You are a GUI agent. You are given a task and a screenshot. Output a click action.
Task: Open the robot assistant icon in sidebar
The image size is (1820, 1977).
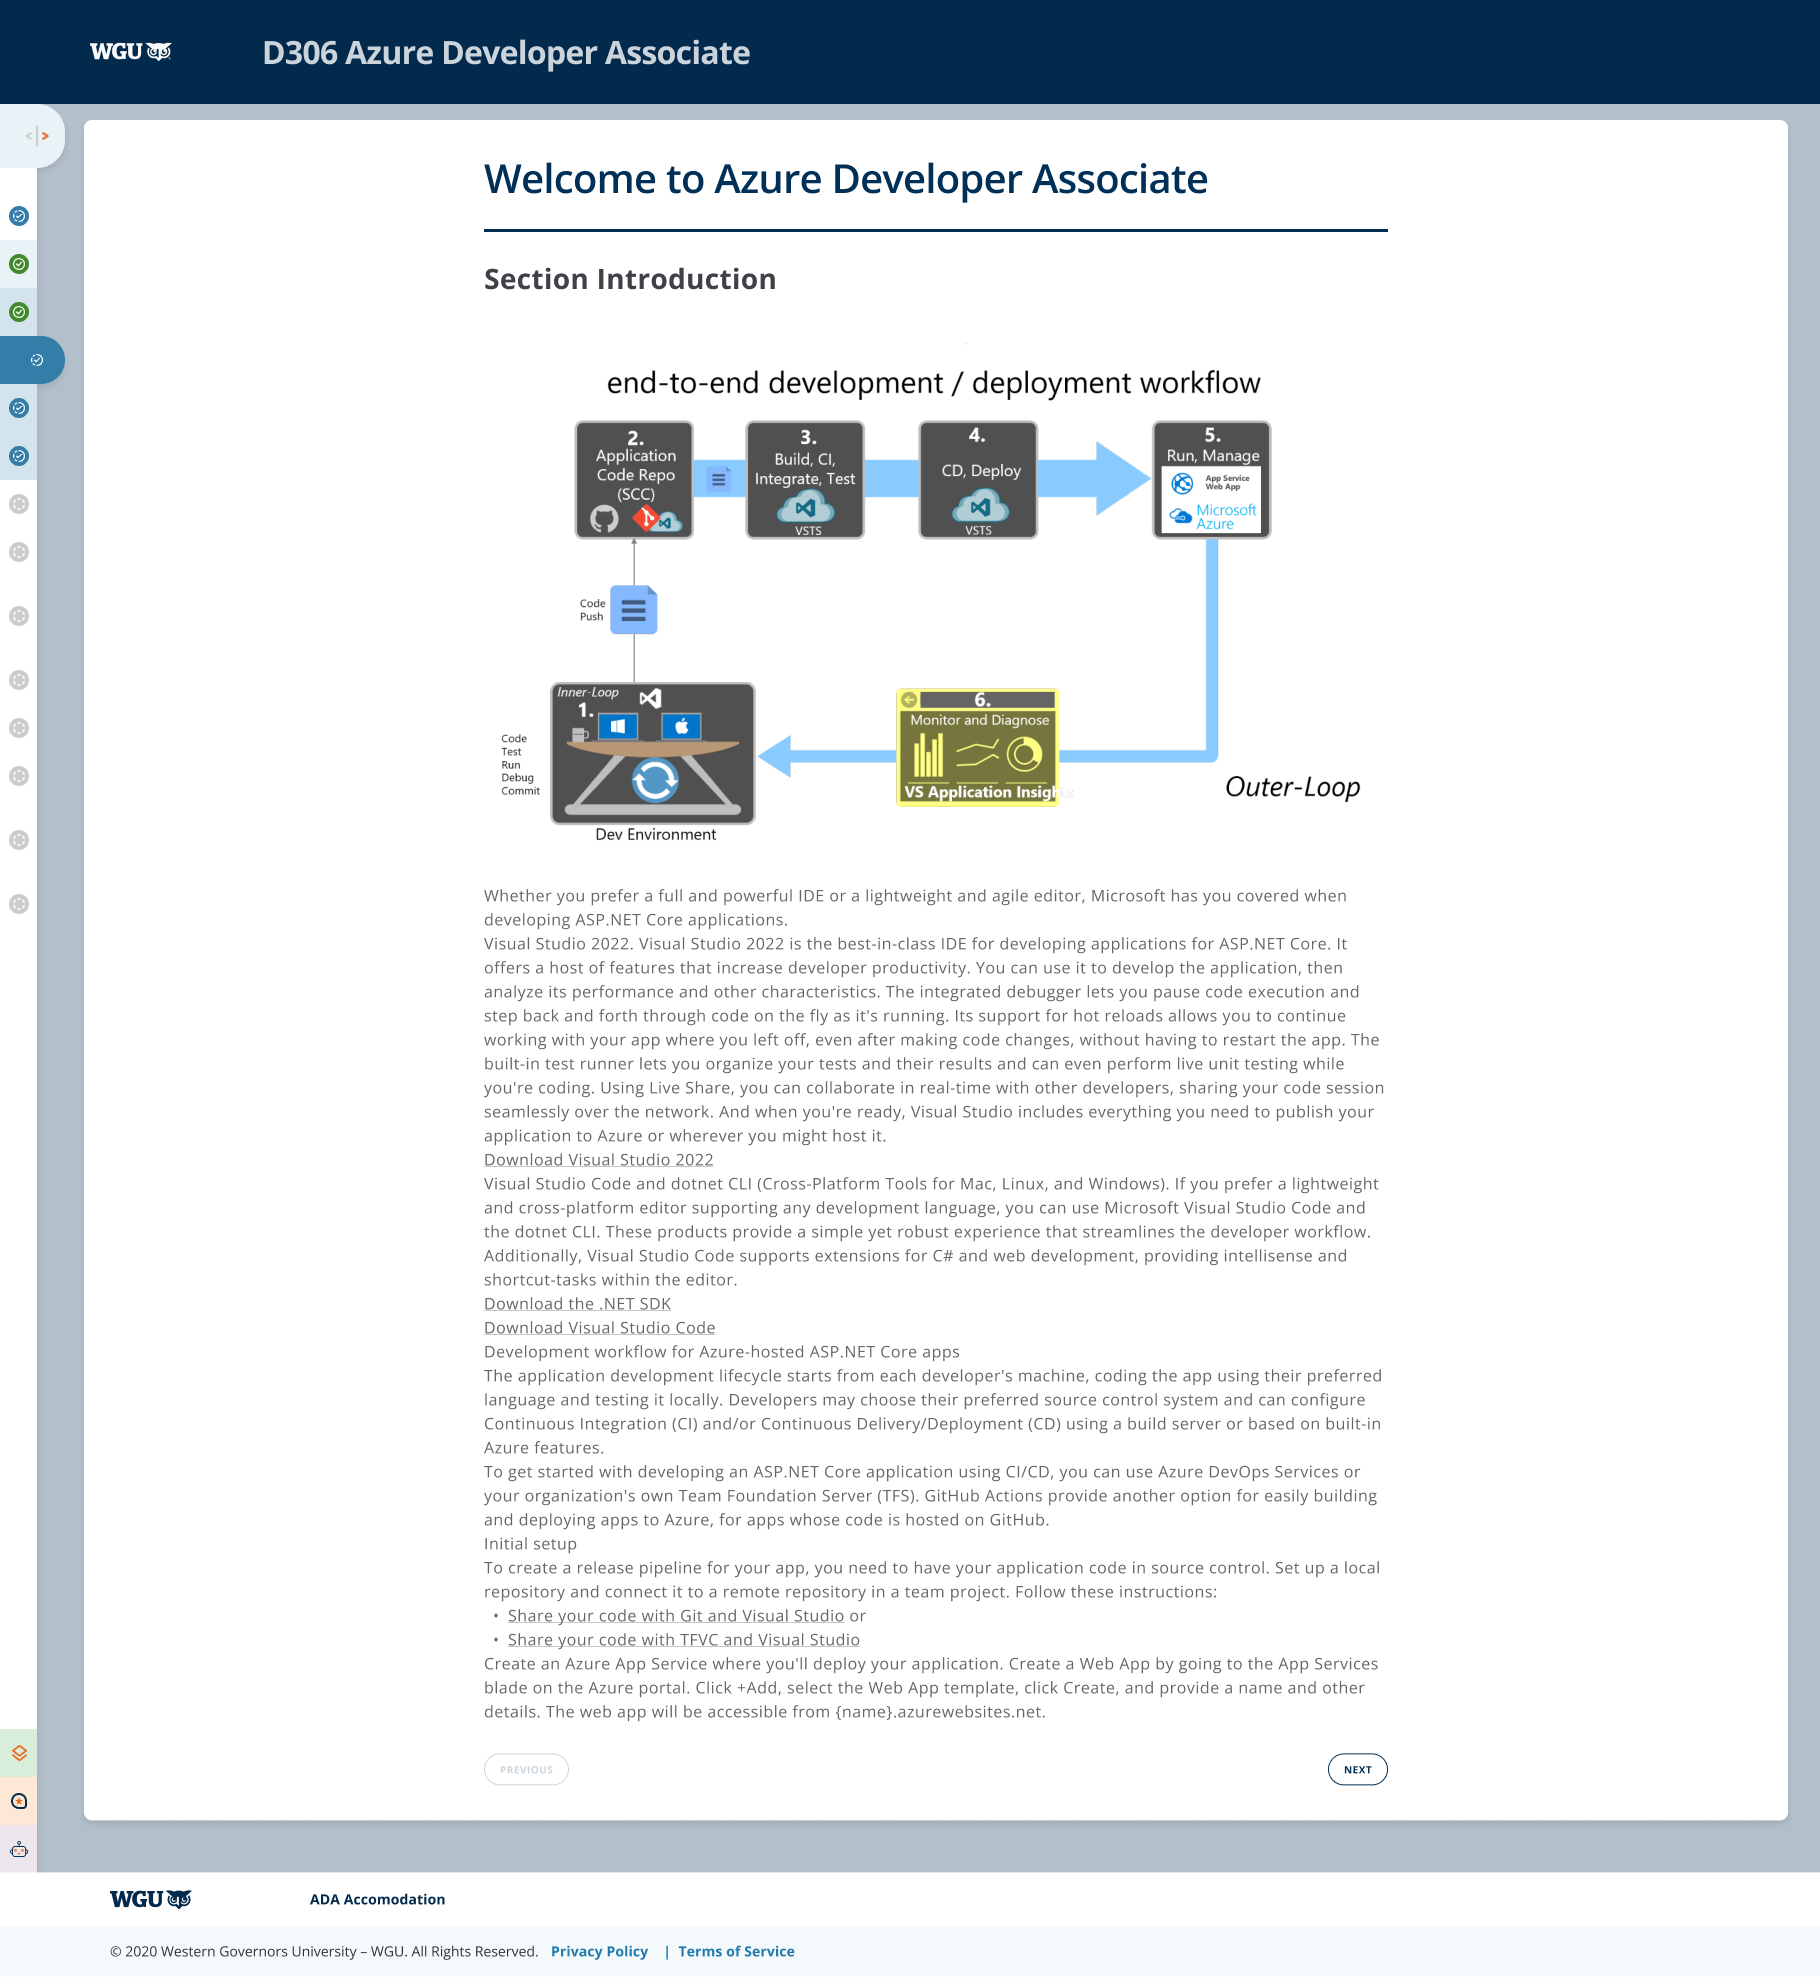click(x=19, y=1849)
